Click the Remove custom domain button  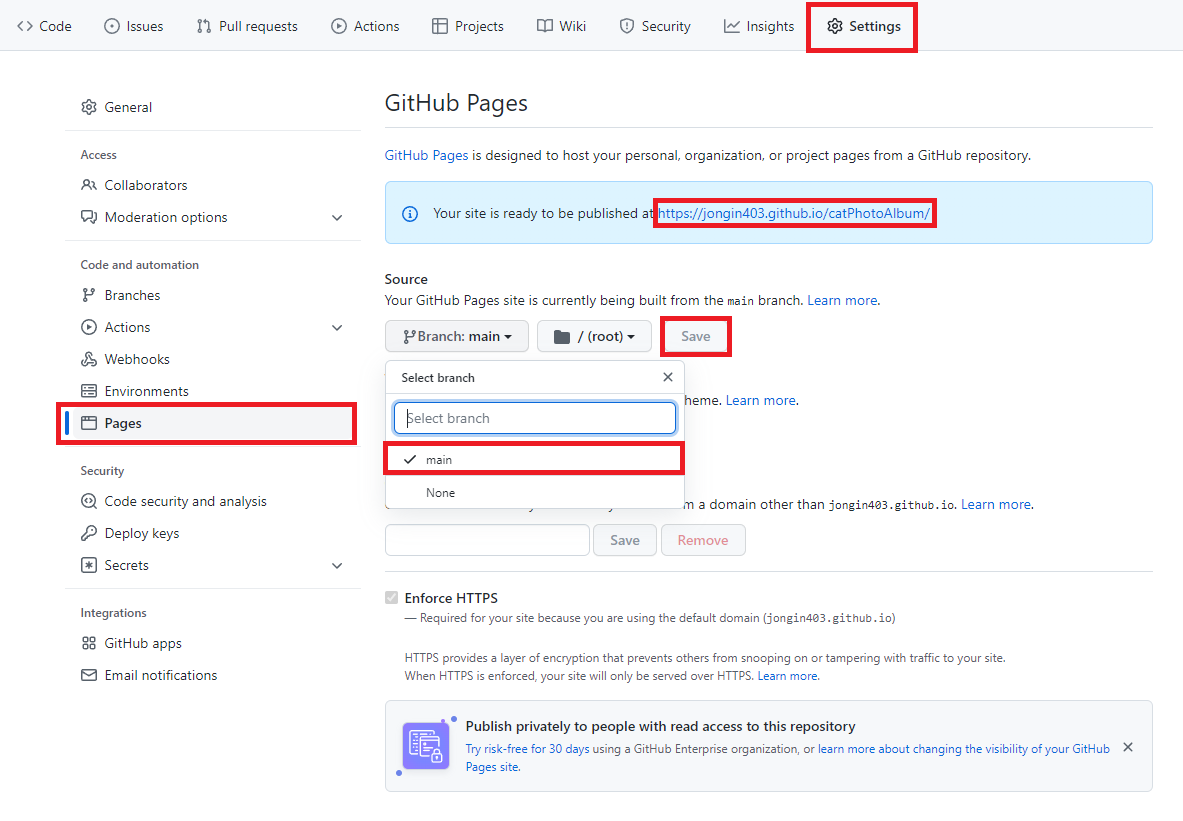click(x=703, y=540)
